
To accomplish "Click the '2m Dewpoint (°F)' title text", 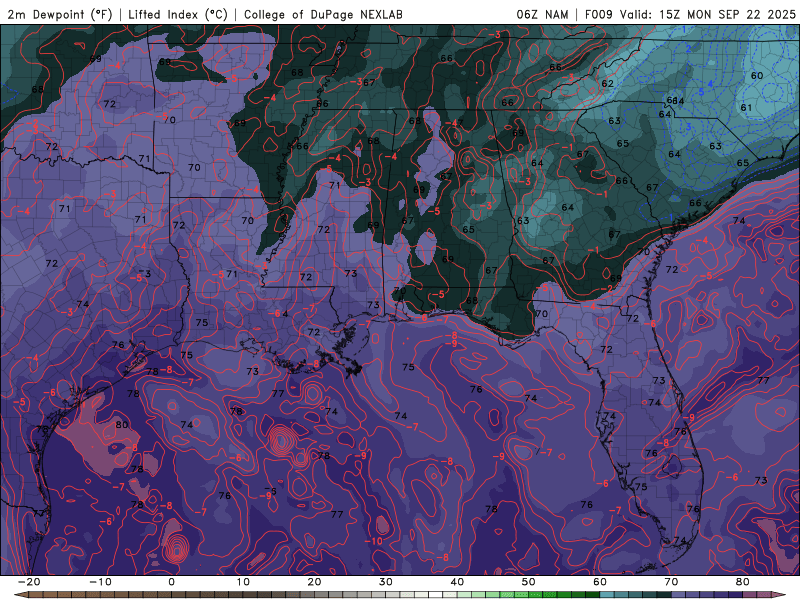I will click(59, 14).
